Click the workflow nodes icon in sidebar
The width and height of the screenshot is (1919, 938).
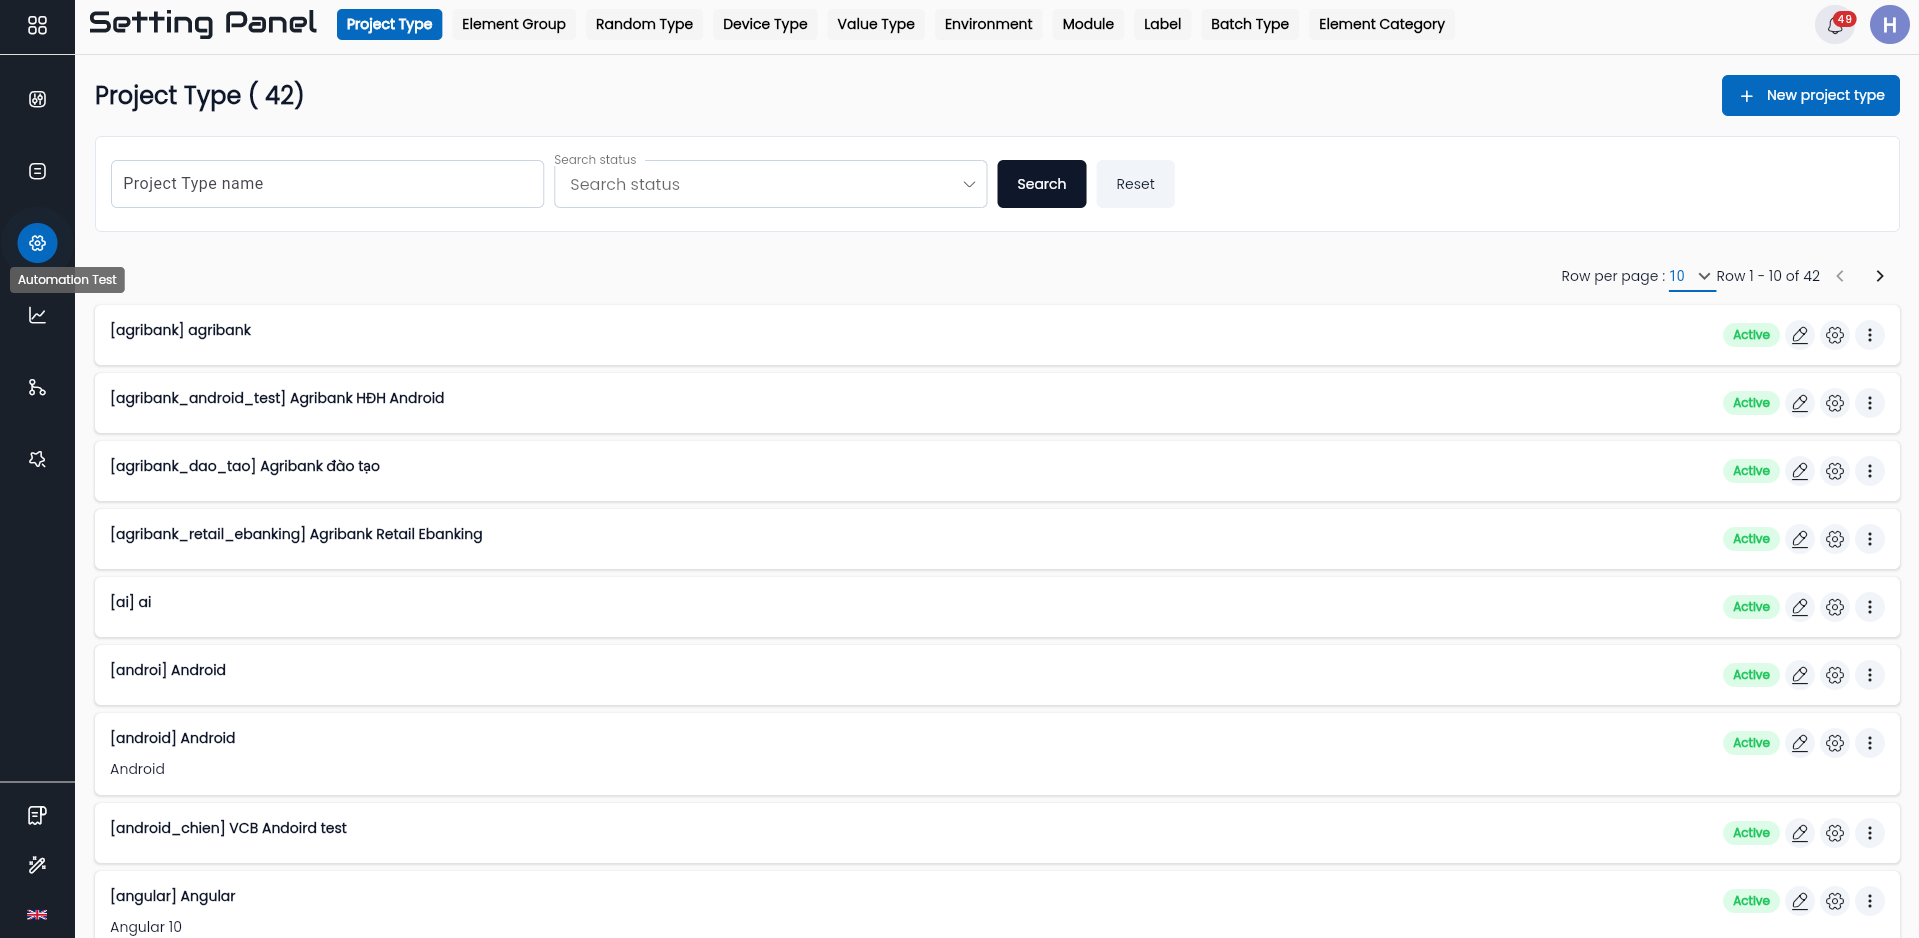37,387
